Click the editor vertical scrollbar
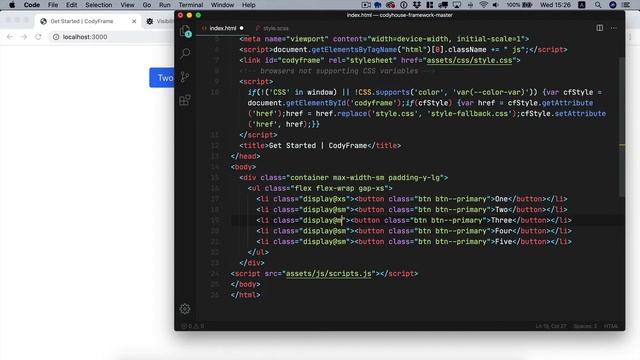This screenshot has height=360, width=640. (622, 127)
